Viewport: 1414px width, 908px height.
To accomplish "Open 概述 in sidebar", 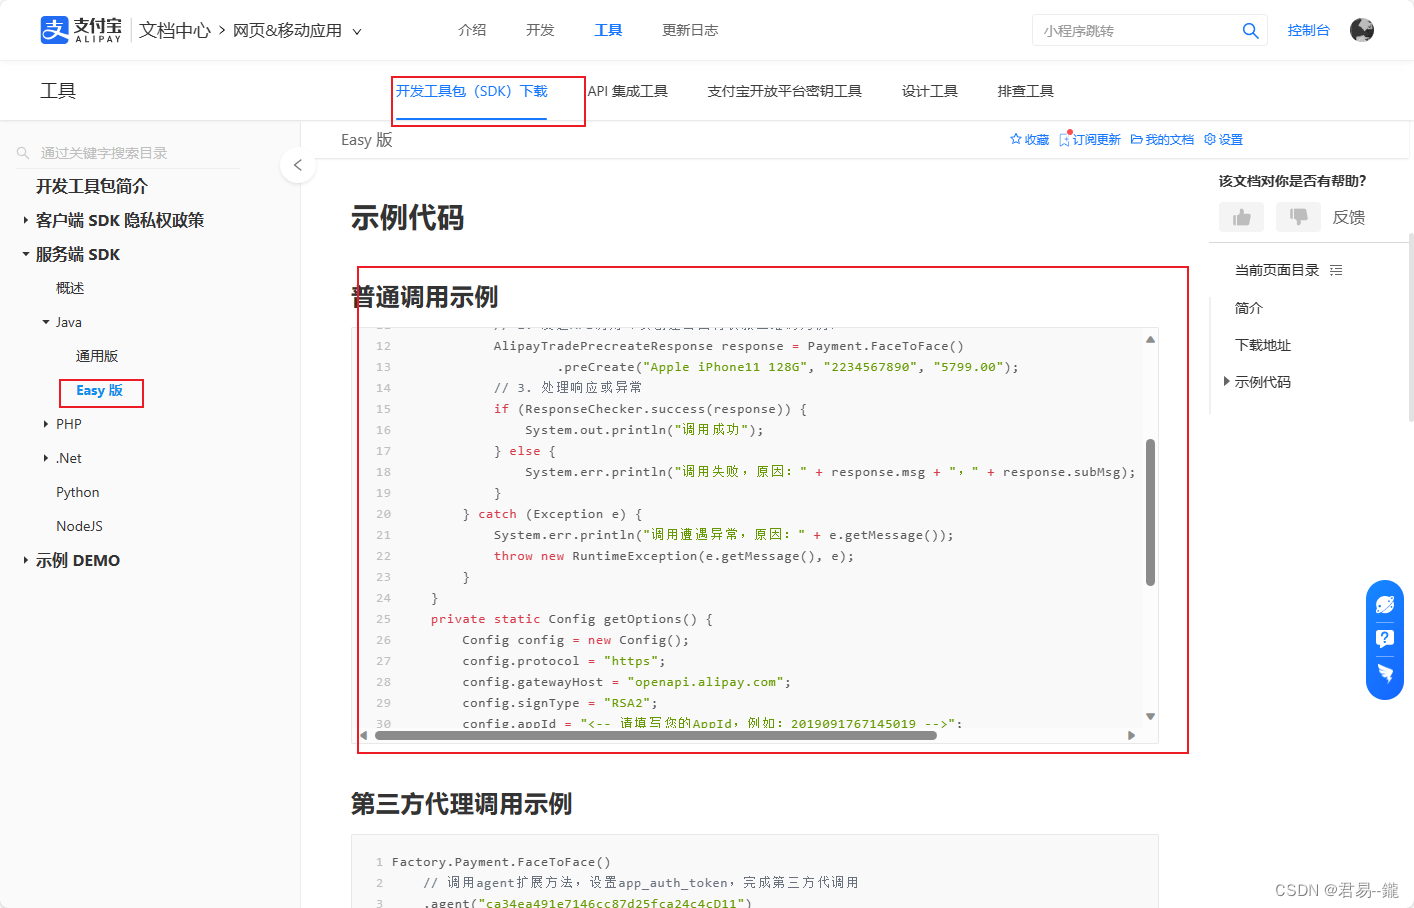I will pos(70,288).
